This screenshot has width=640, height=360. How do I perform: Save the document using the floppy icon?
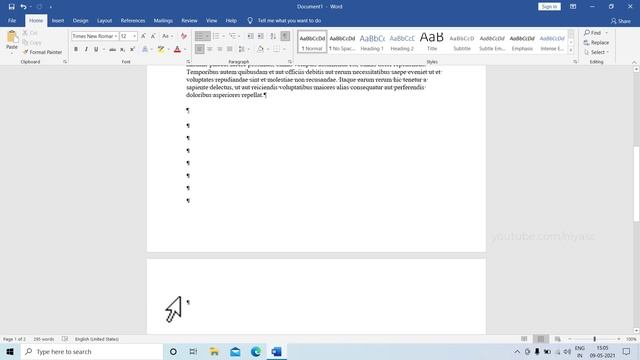click(x=11, y=7)
